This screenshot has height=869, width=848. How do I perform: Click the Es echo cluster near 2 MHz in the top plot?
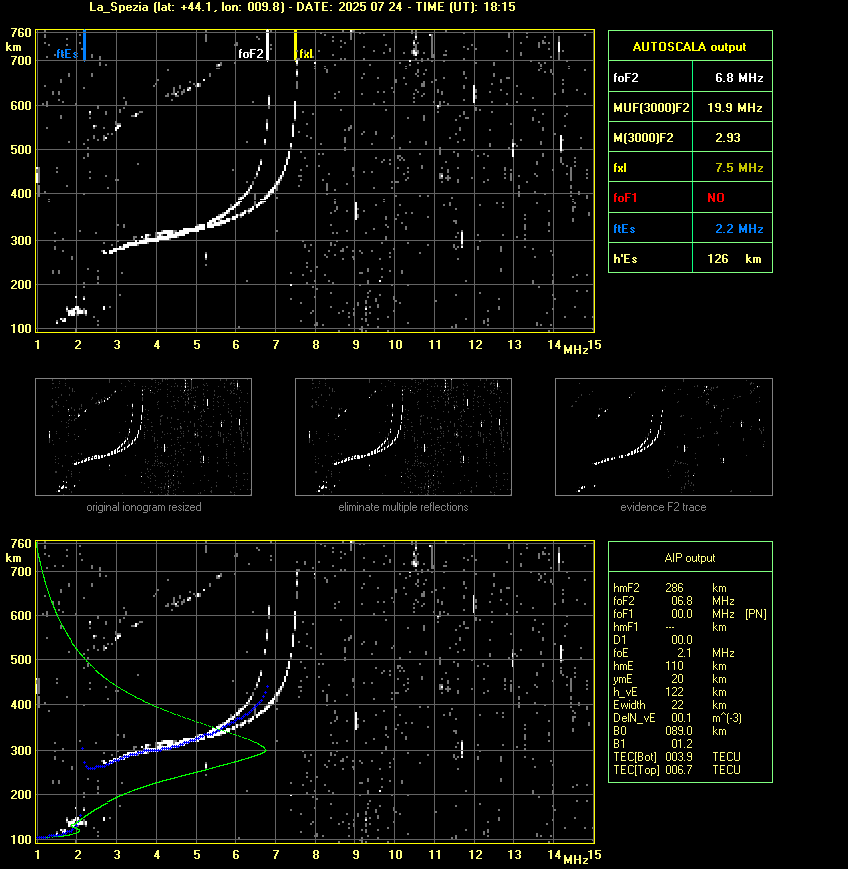pyautogui.click(x=76, y=312)
